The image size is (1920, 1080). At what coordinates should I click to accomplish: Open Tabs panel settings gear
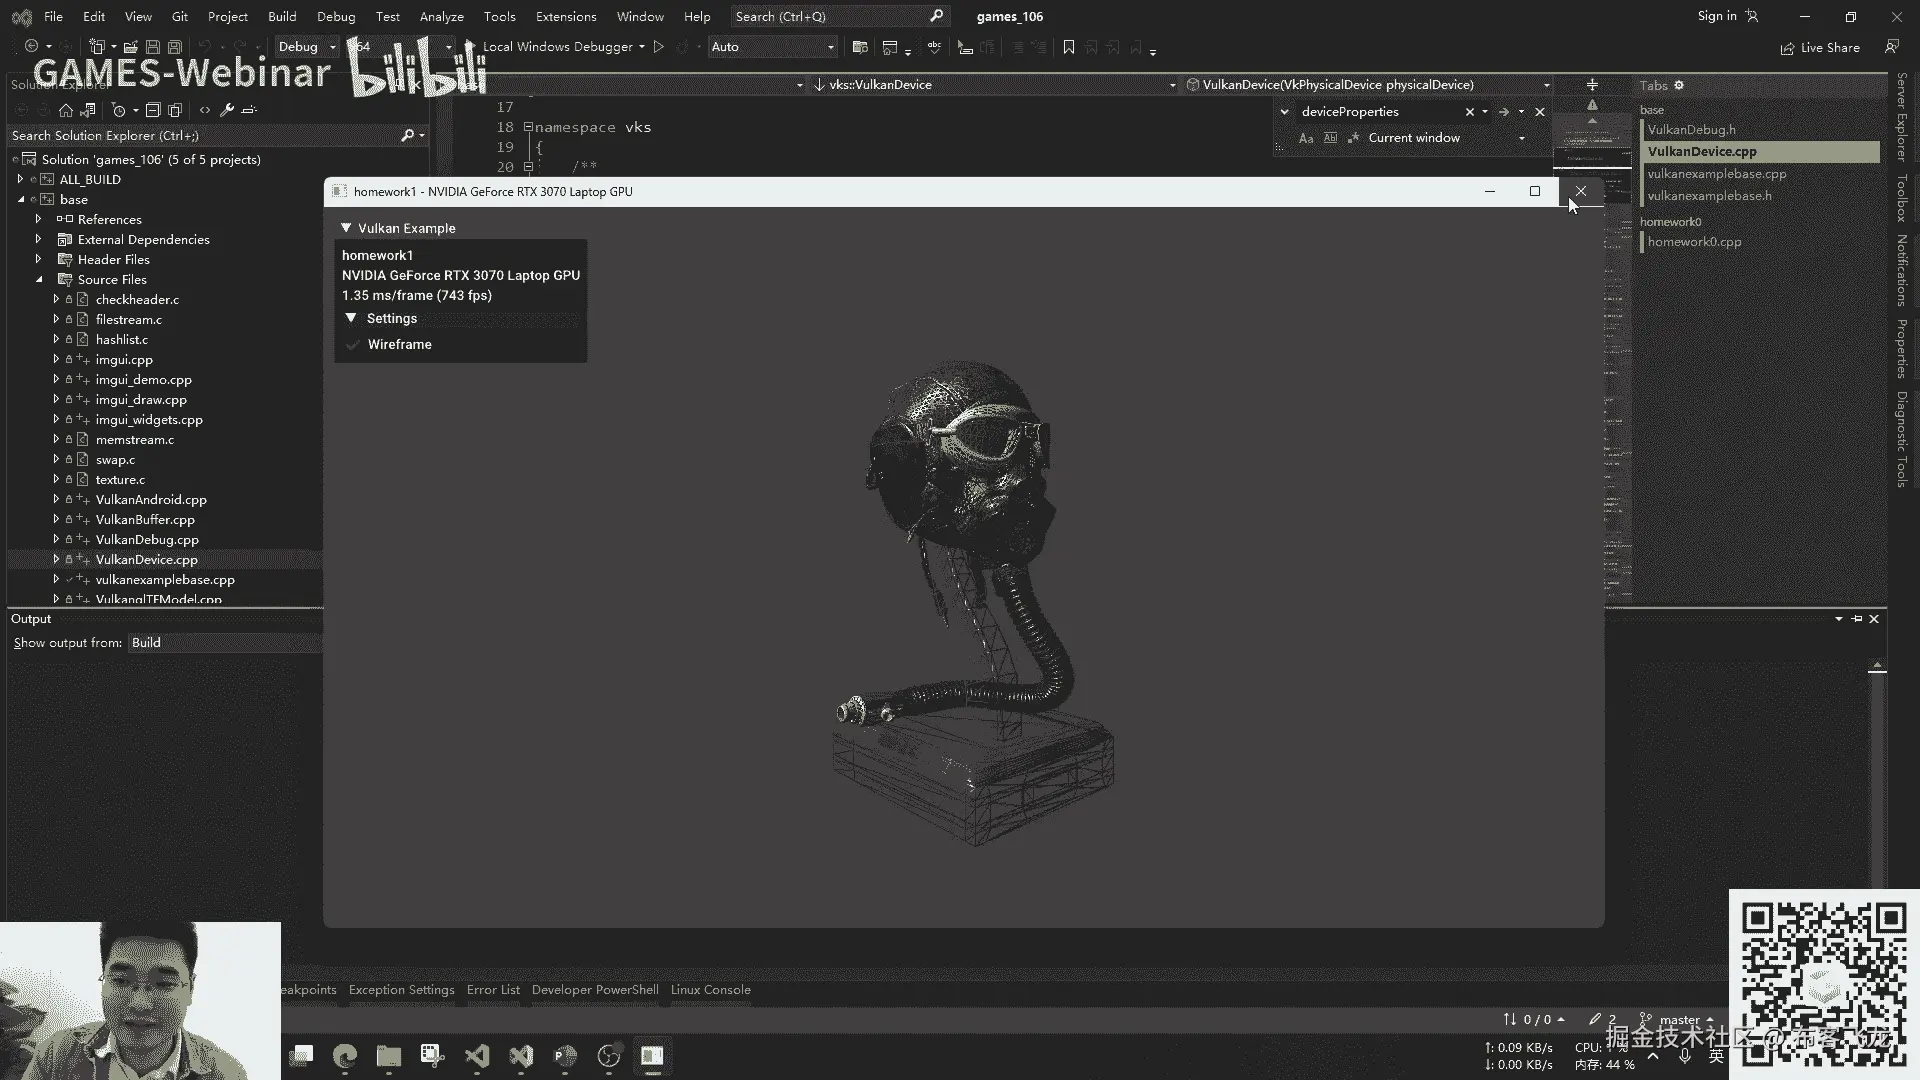point(1679,85)
